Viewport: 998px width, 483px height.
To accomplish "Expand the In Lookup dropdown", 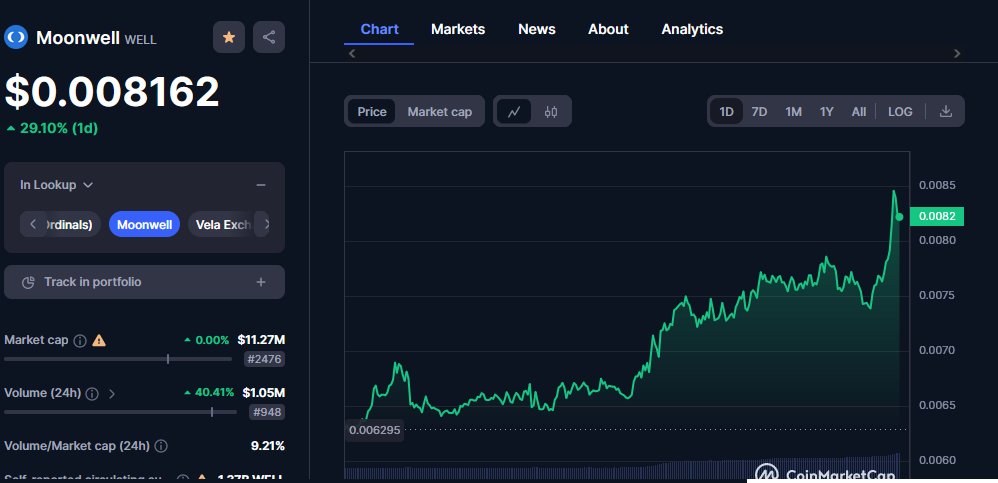I will pyautogui.click(x=57, y=185).
